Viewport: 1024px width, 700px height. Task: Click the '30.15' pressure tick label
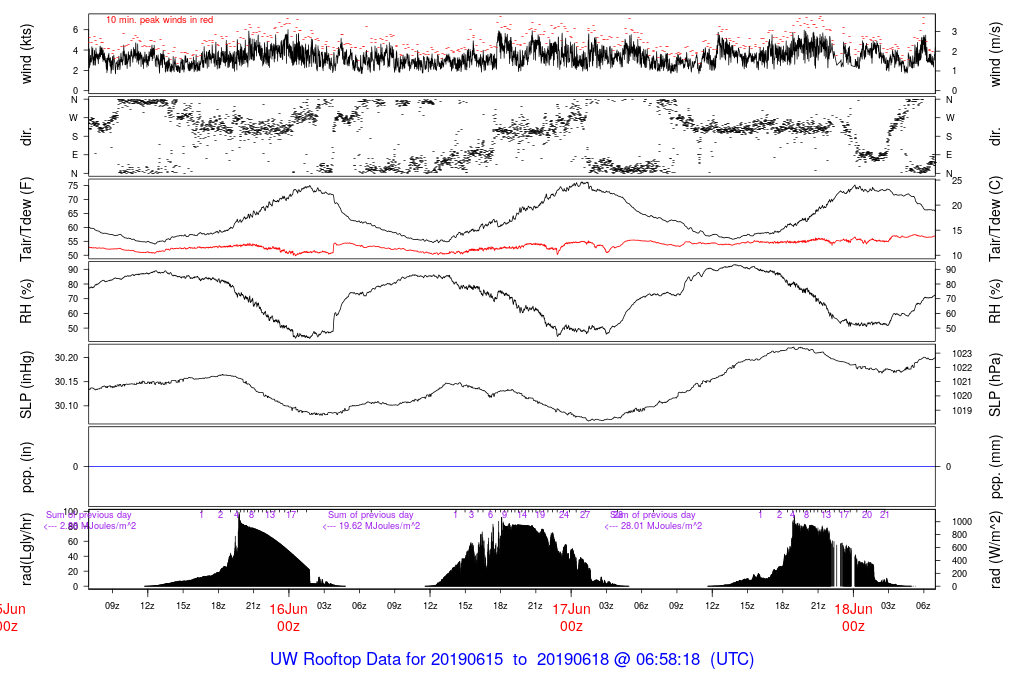(x=67, y=381)
